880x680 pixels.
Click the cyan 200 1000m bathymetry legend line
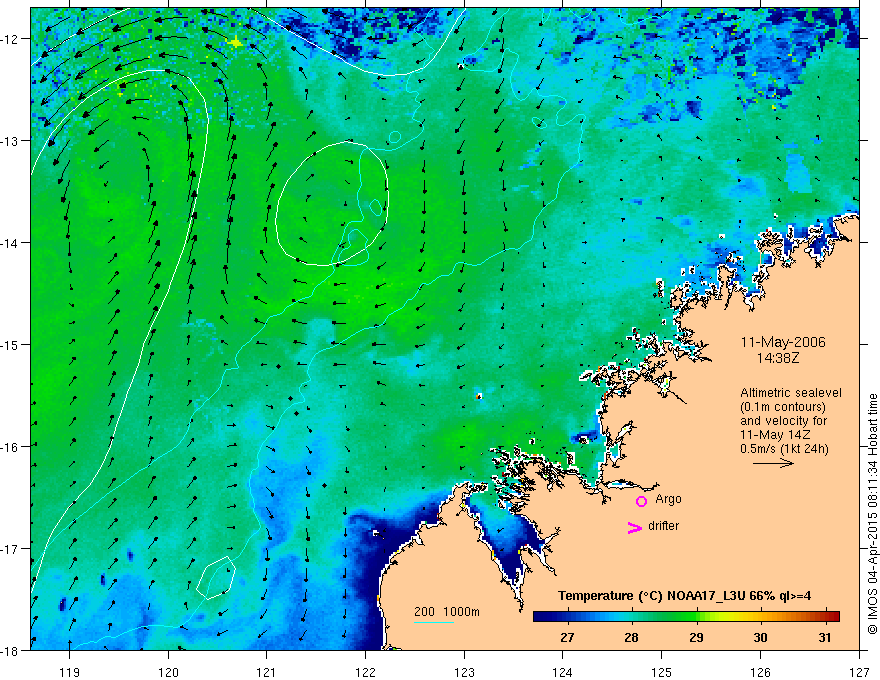pos(434,623)
